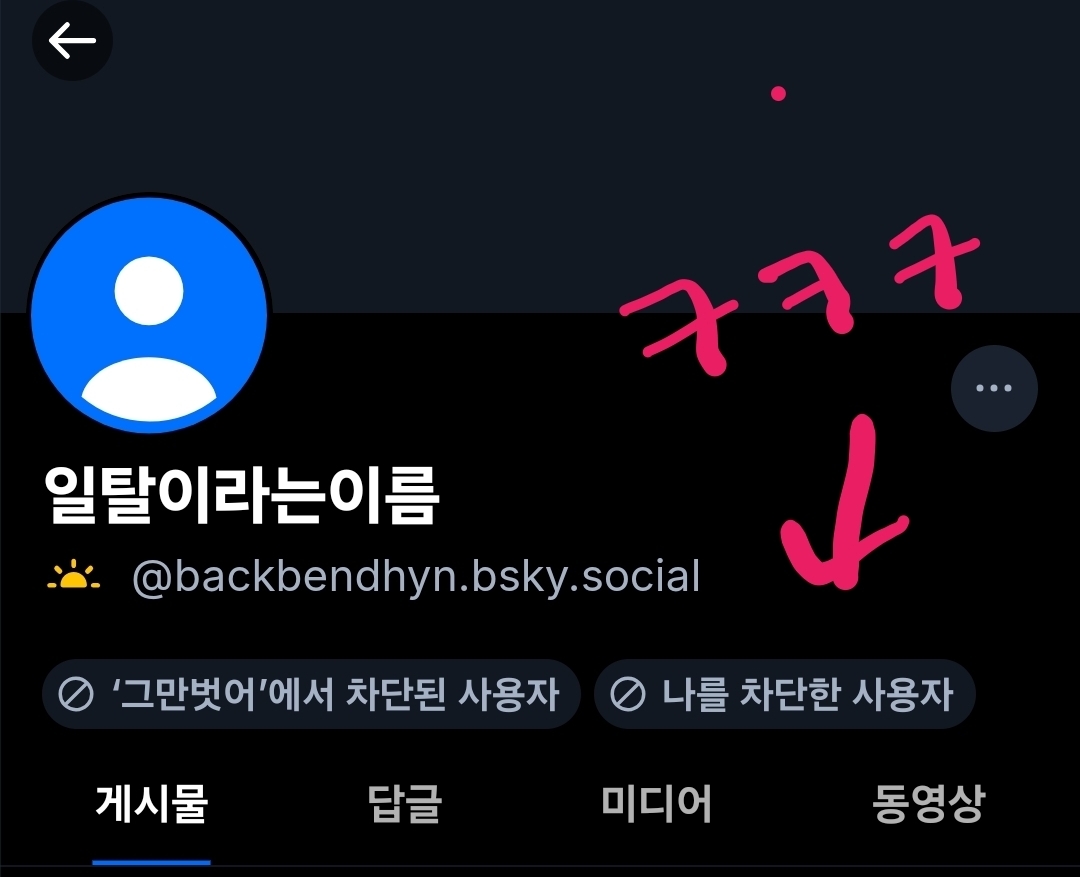Open the 나를 차단한 사용자 label
The height and width of the screenshot is (877, 1080).
785,694
